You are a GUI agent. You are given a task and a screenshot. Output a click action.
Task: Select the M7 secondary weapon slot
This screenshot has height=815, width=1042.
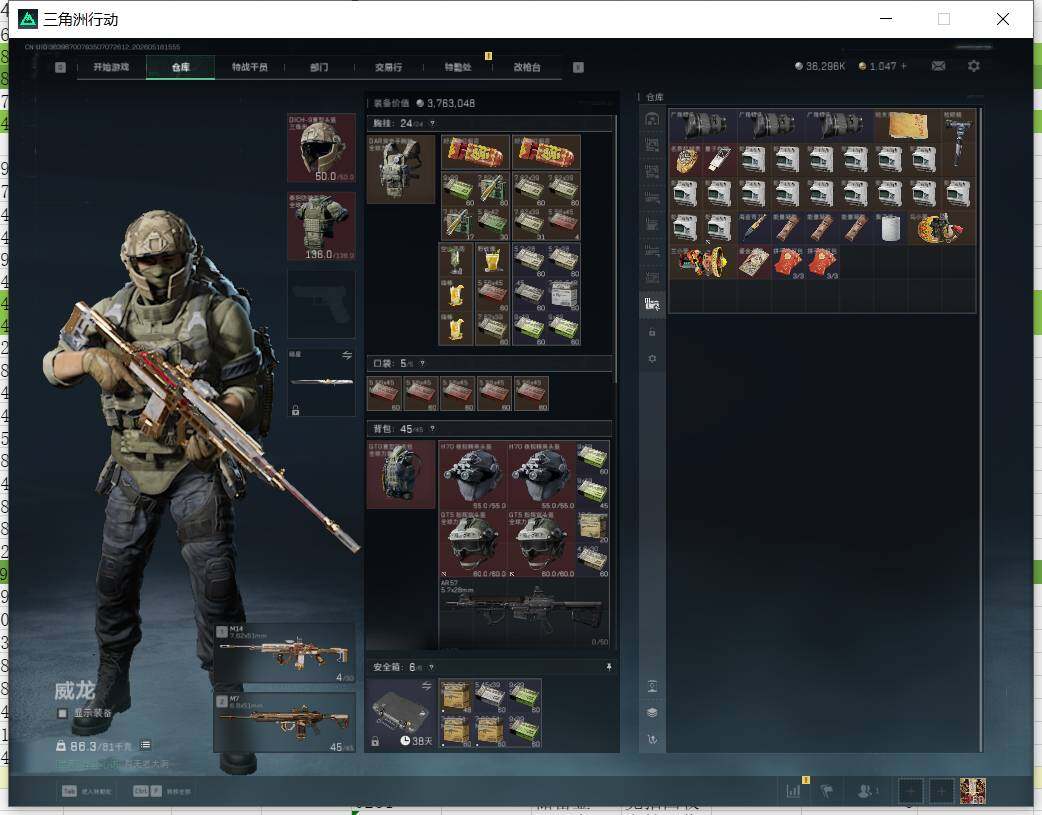point(284,723)
